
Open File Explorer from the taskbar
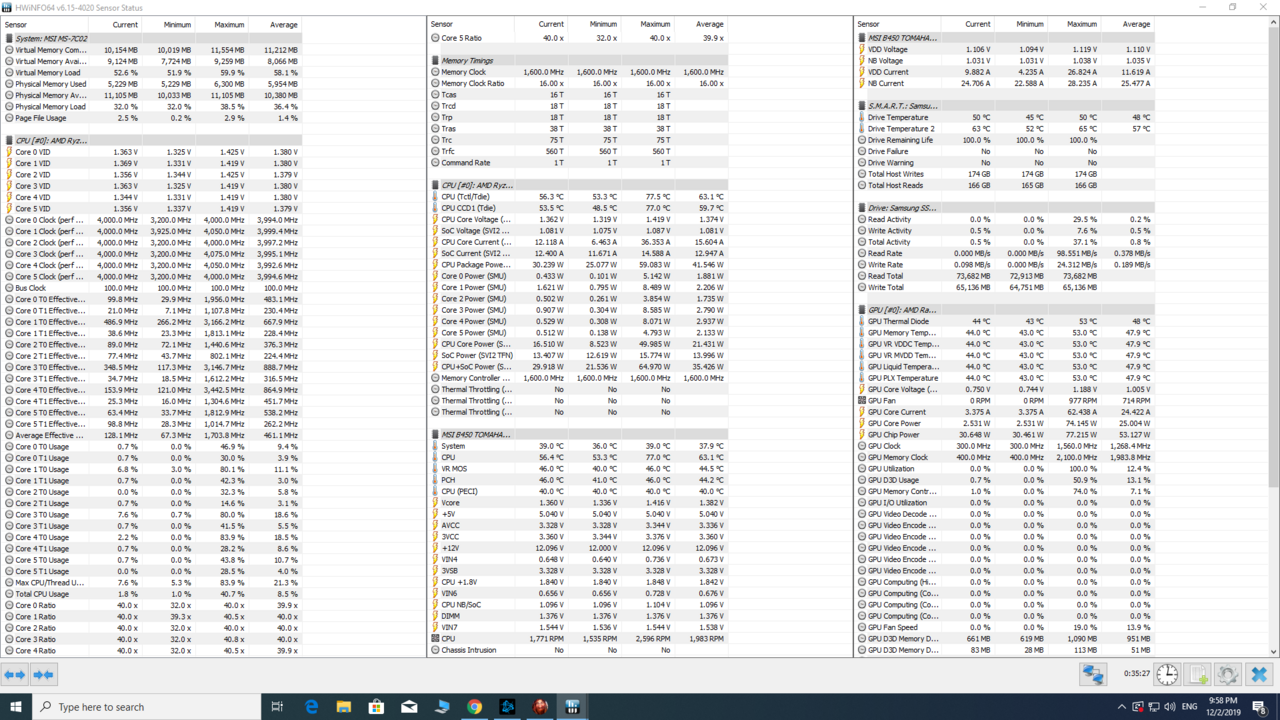tap(344, 707)
